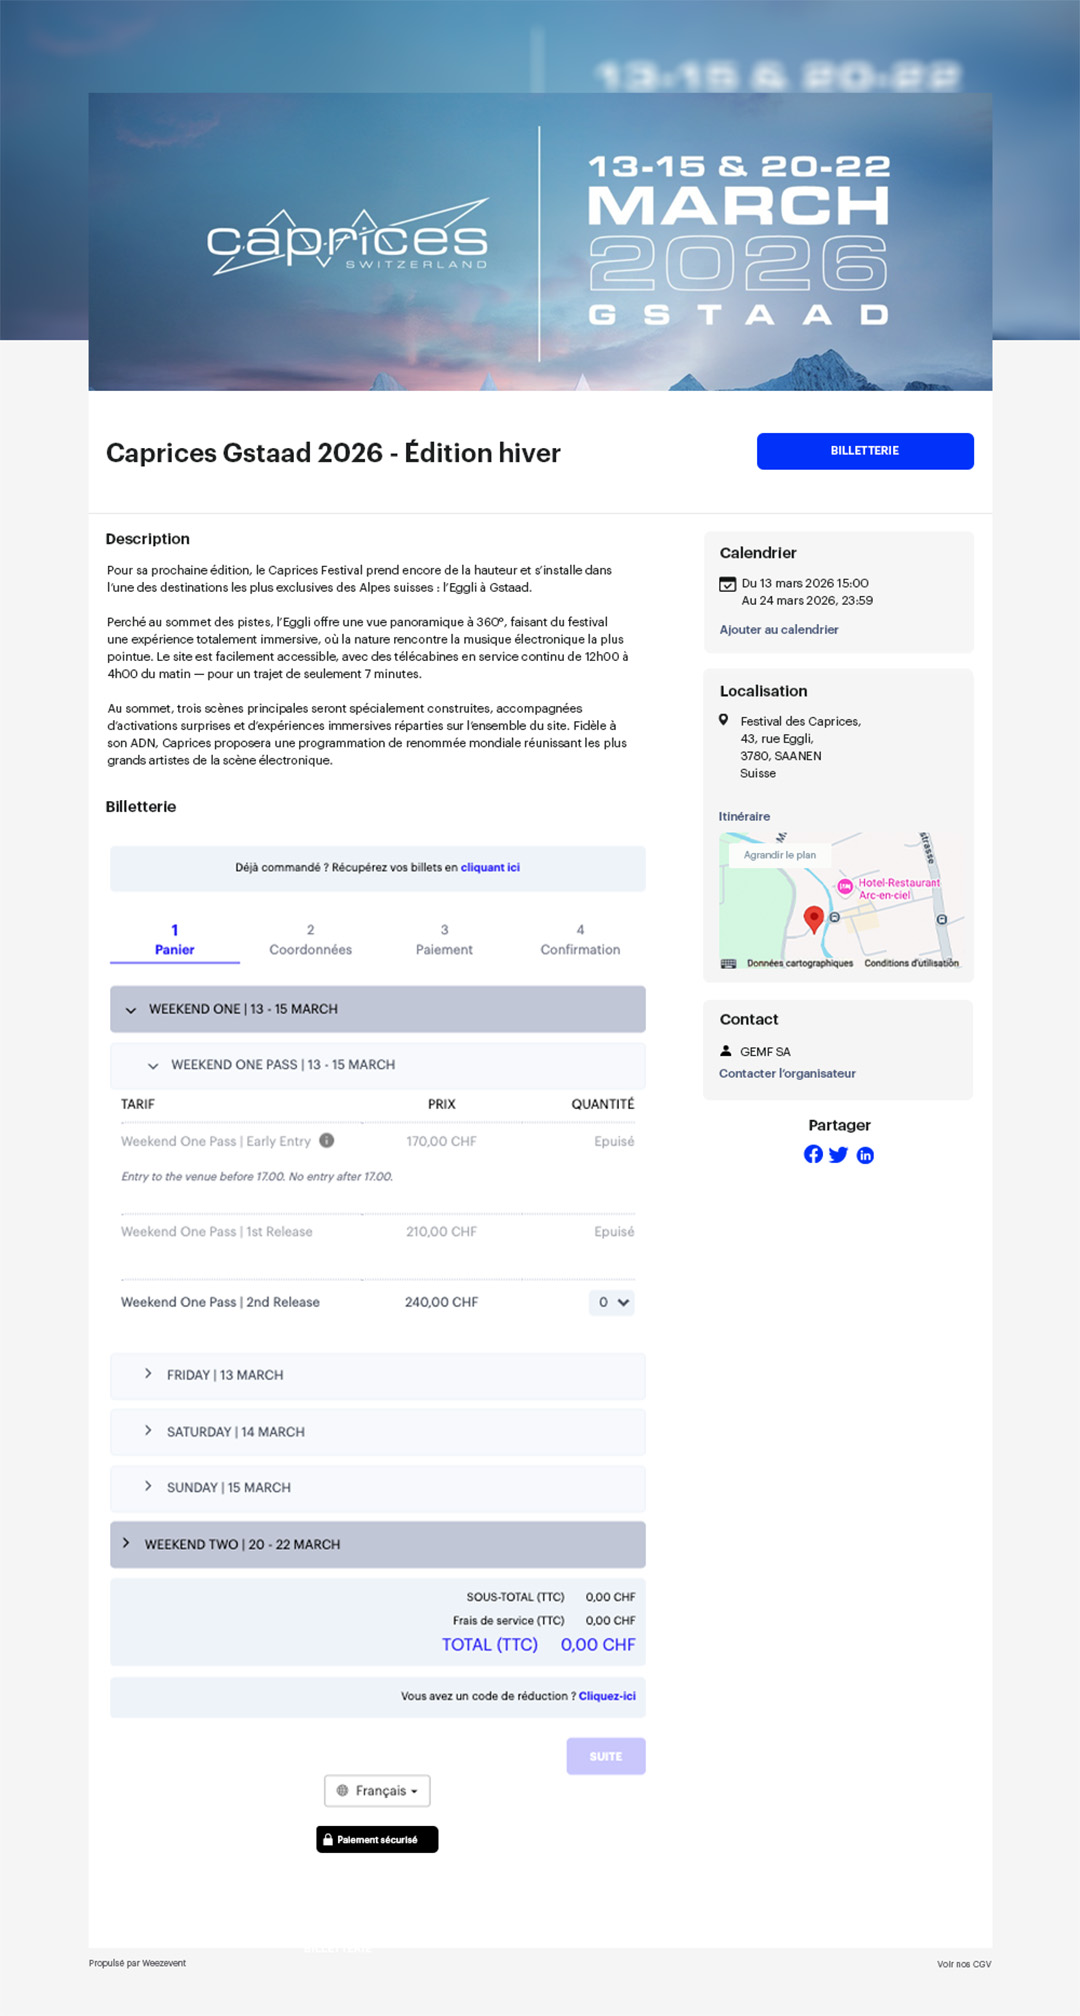Click the red map location pin
1080x2016 pixels.
tap(814, 918)
